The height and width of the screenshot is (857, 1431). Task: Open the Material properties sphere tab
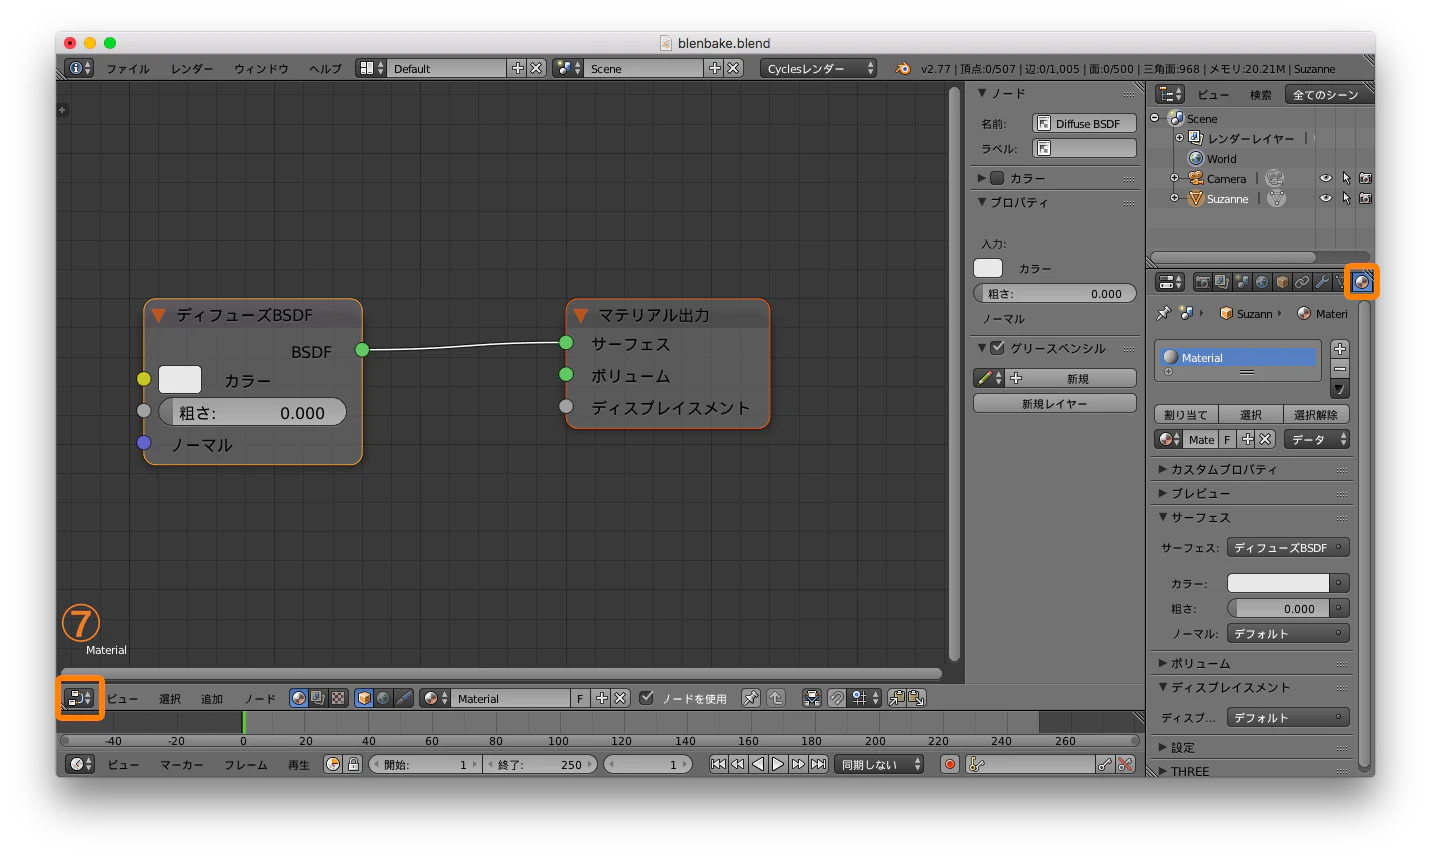[x=1361, y=282]
